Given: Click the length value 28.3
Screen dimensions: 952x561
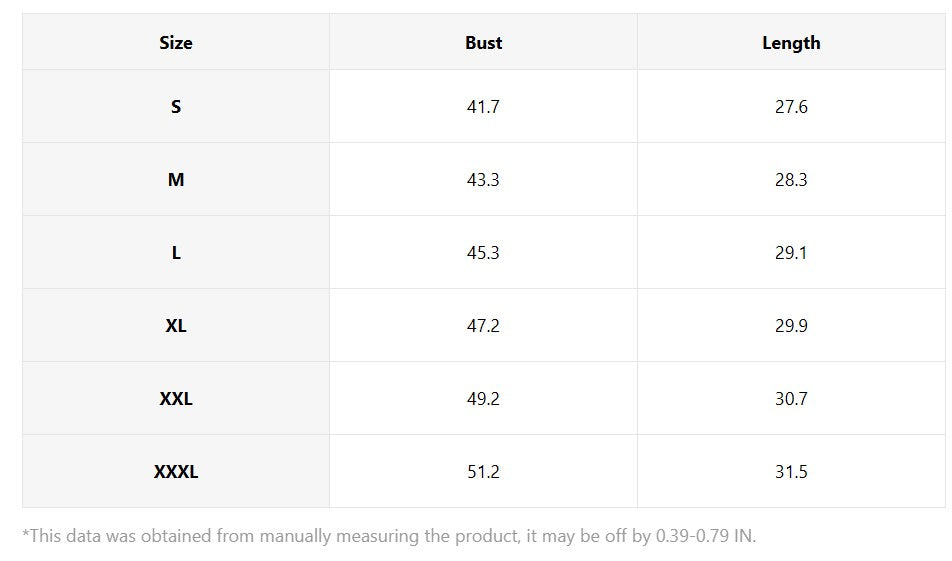Looking at the screenshot, I should [791, 180].
